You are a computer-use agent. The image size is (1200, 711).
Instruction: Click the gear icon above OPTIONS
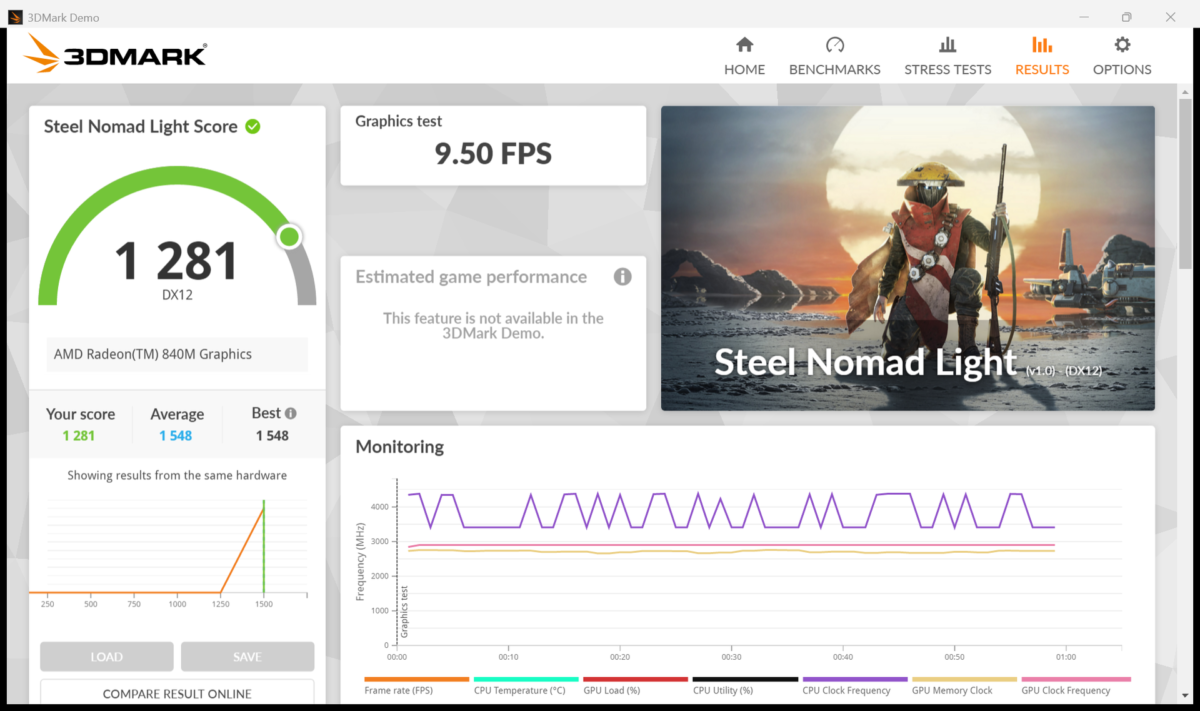[1122, 45]
